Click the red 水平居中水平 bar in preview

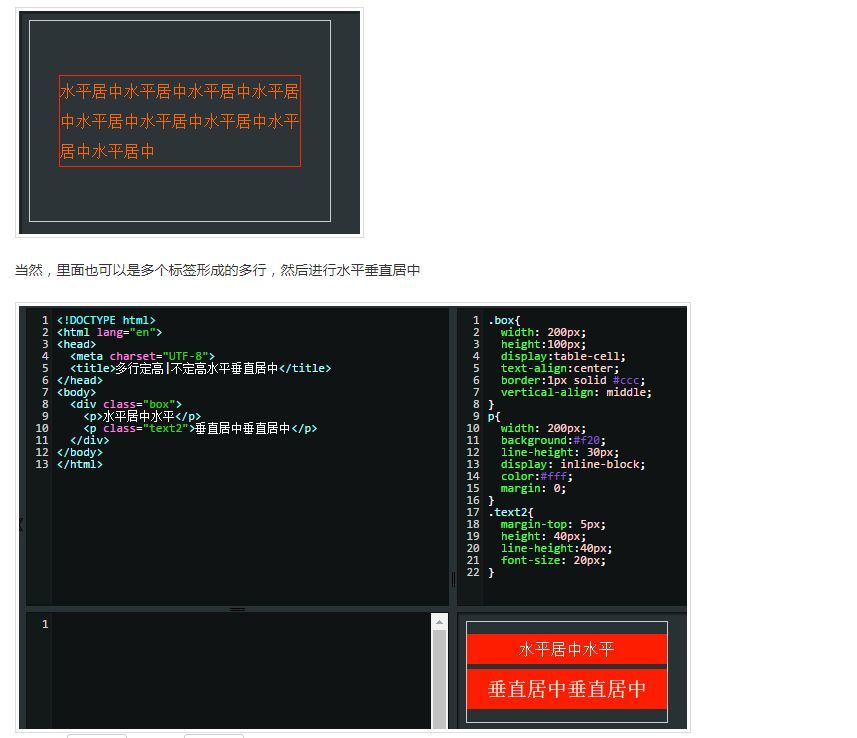(x=566, y=648)
